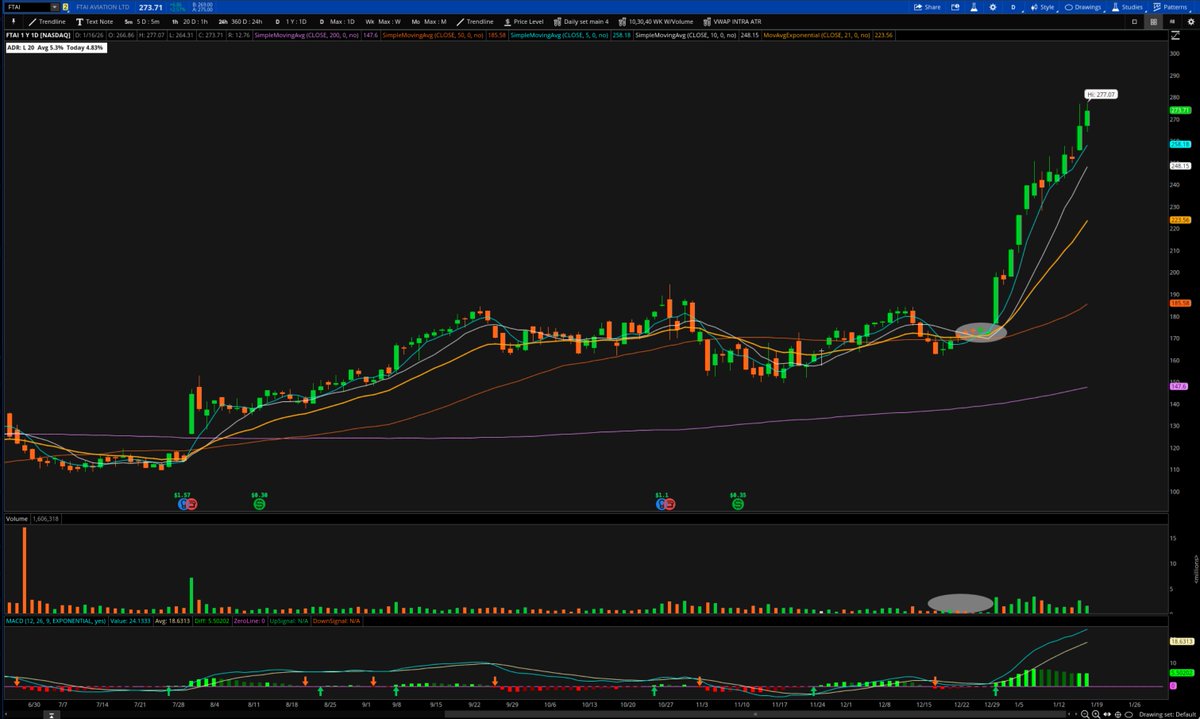1200x719 pixels.
Task: Click the 147.6 SMA axis value label
Action: point(1179,385)
